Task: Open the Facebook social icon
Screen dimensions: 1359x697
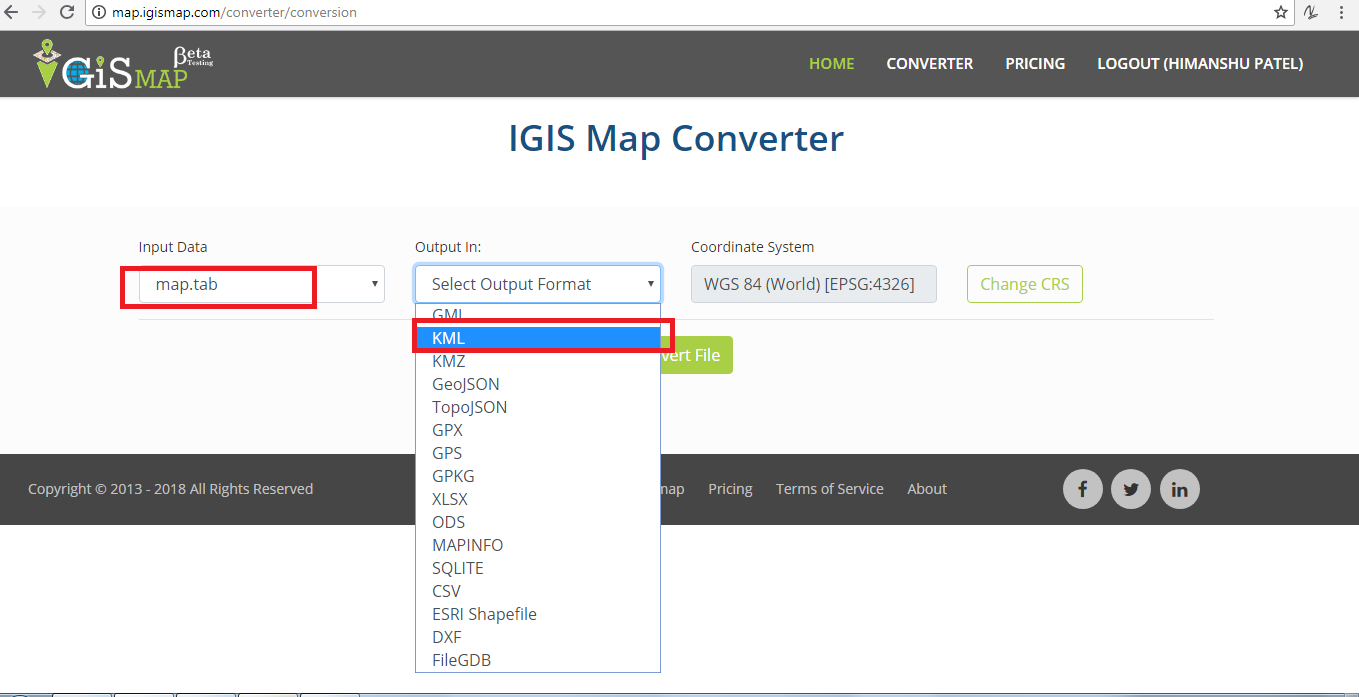Action: [x=1082, y=489]
